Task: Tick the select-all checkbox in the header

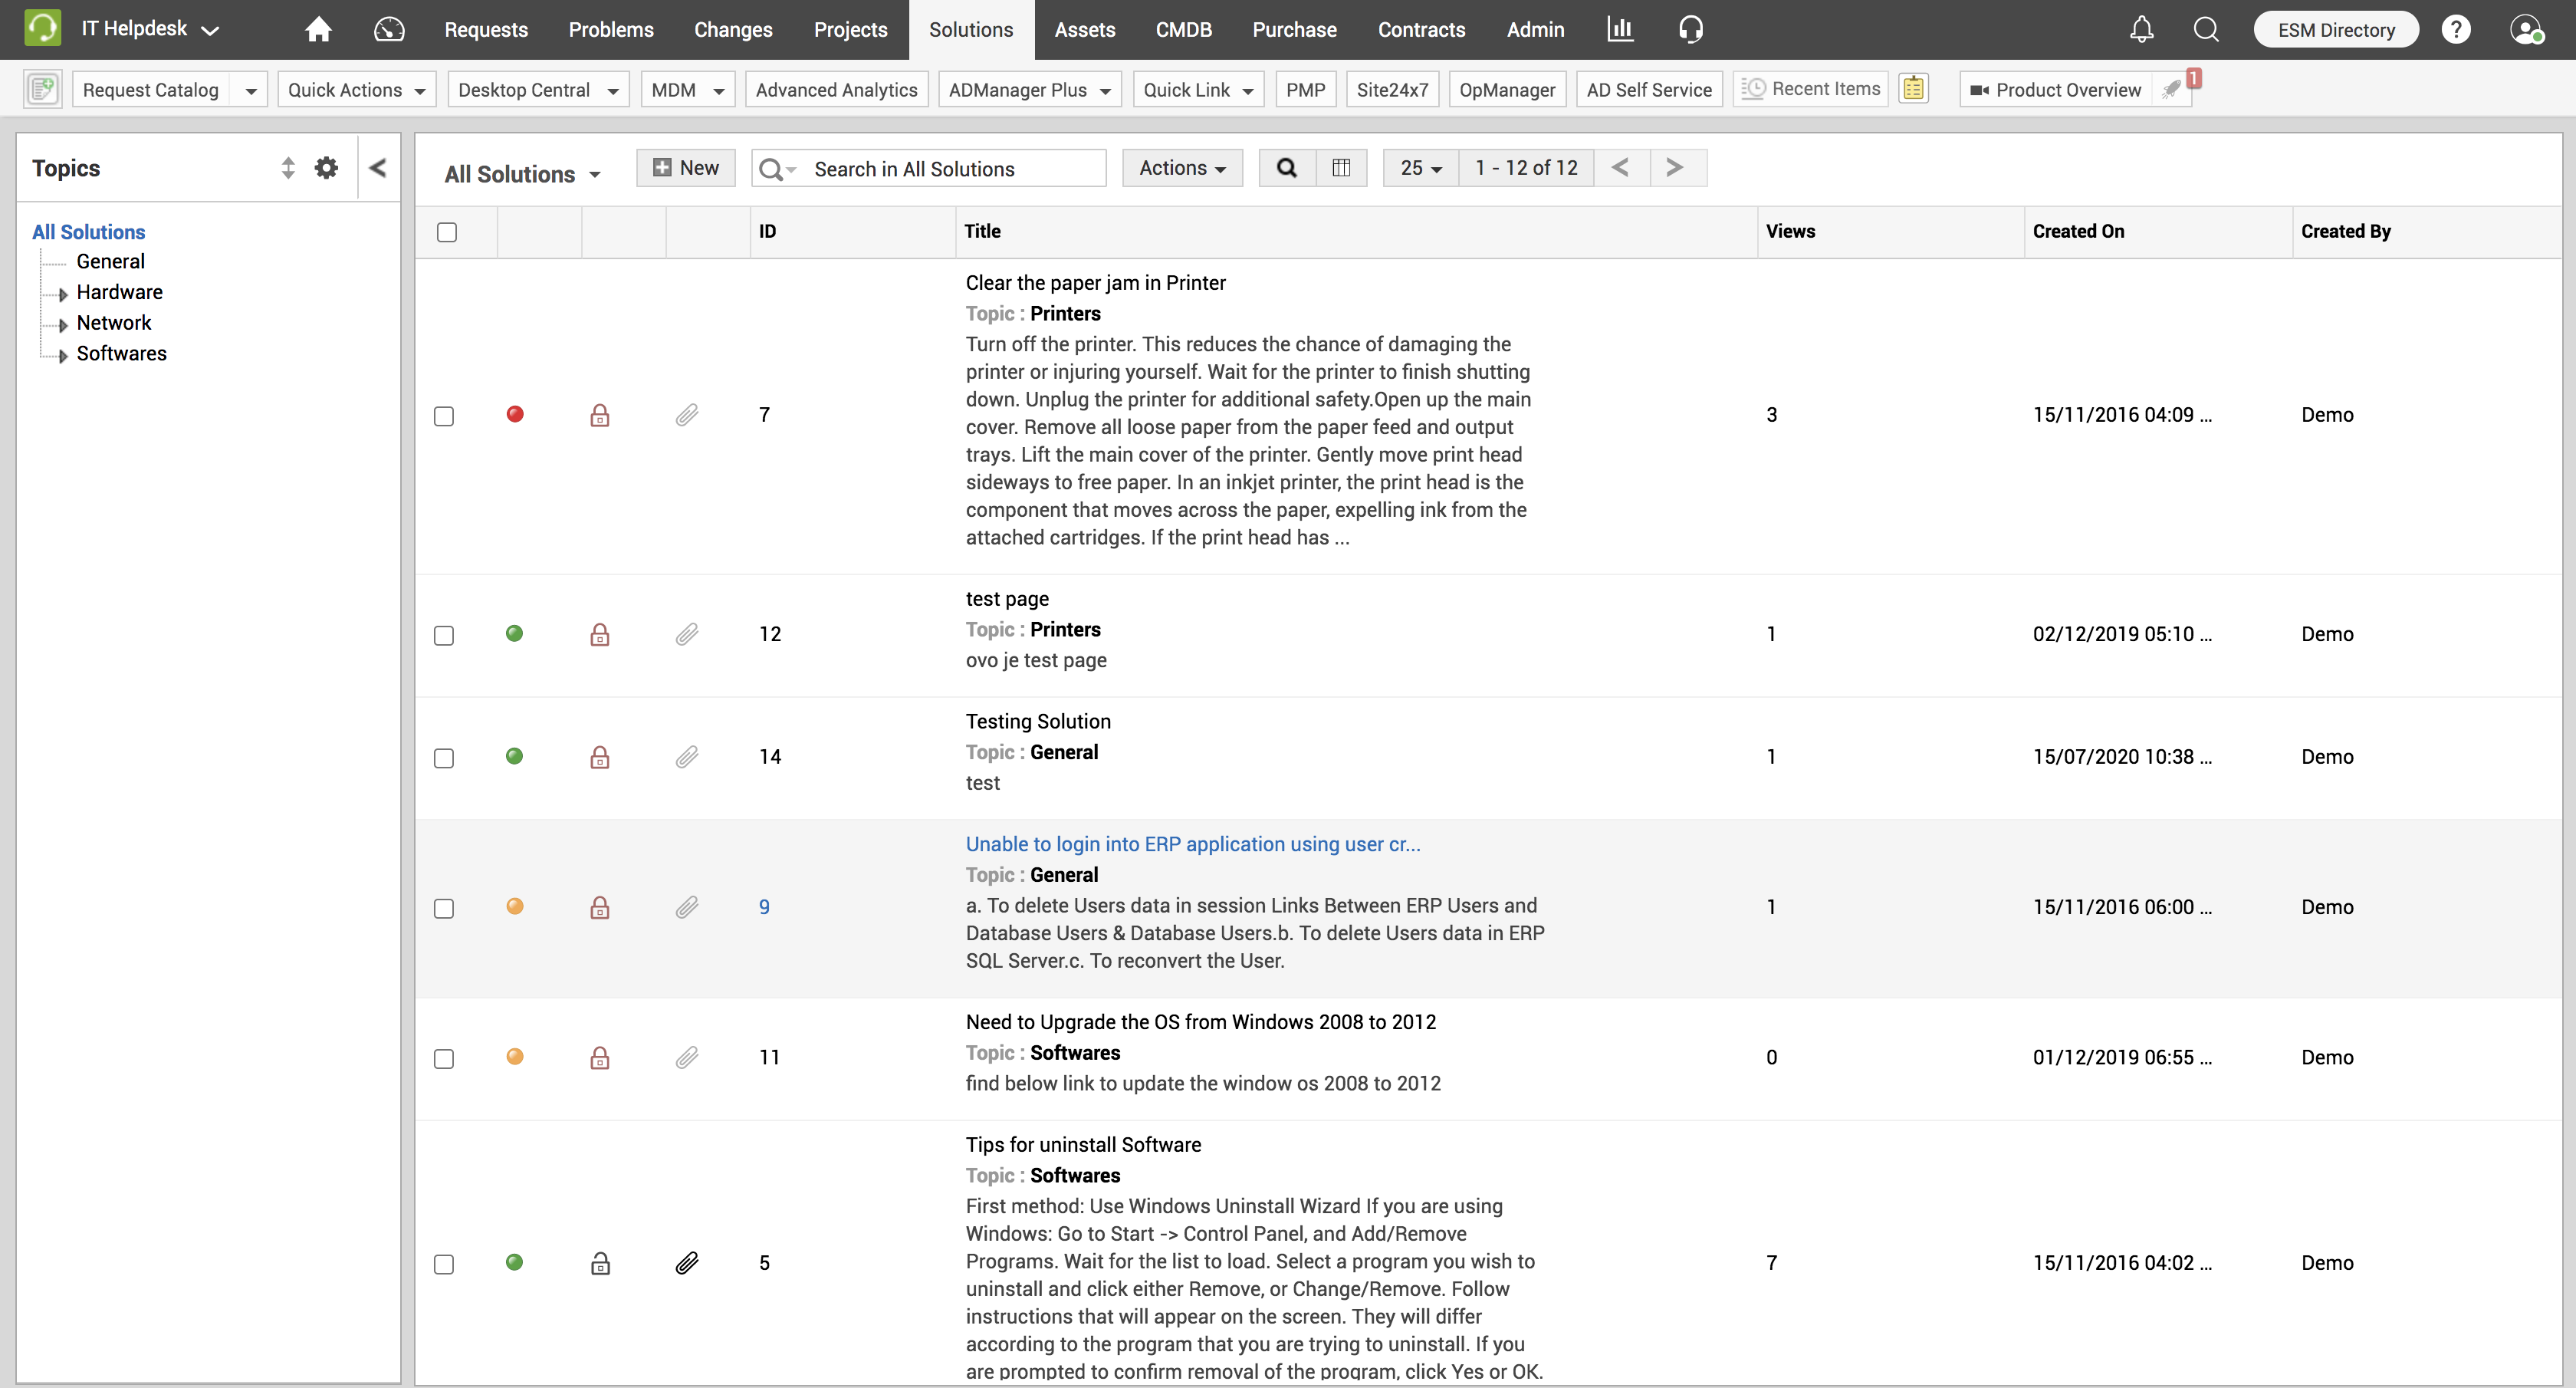Action: (x=447, y=232)
